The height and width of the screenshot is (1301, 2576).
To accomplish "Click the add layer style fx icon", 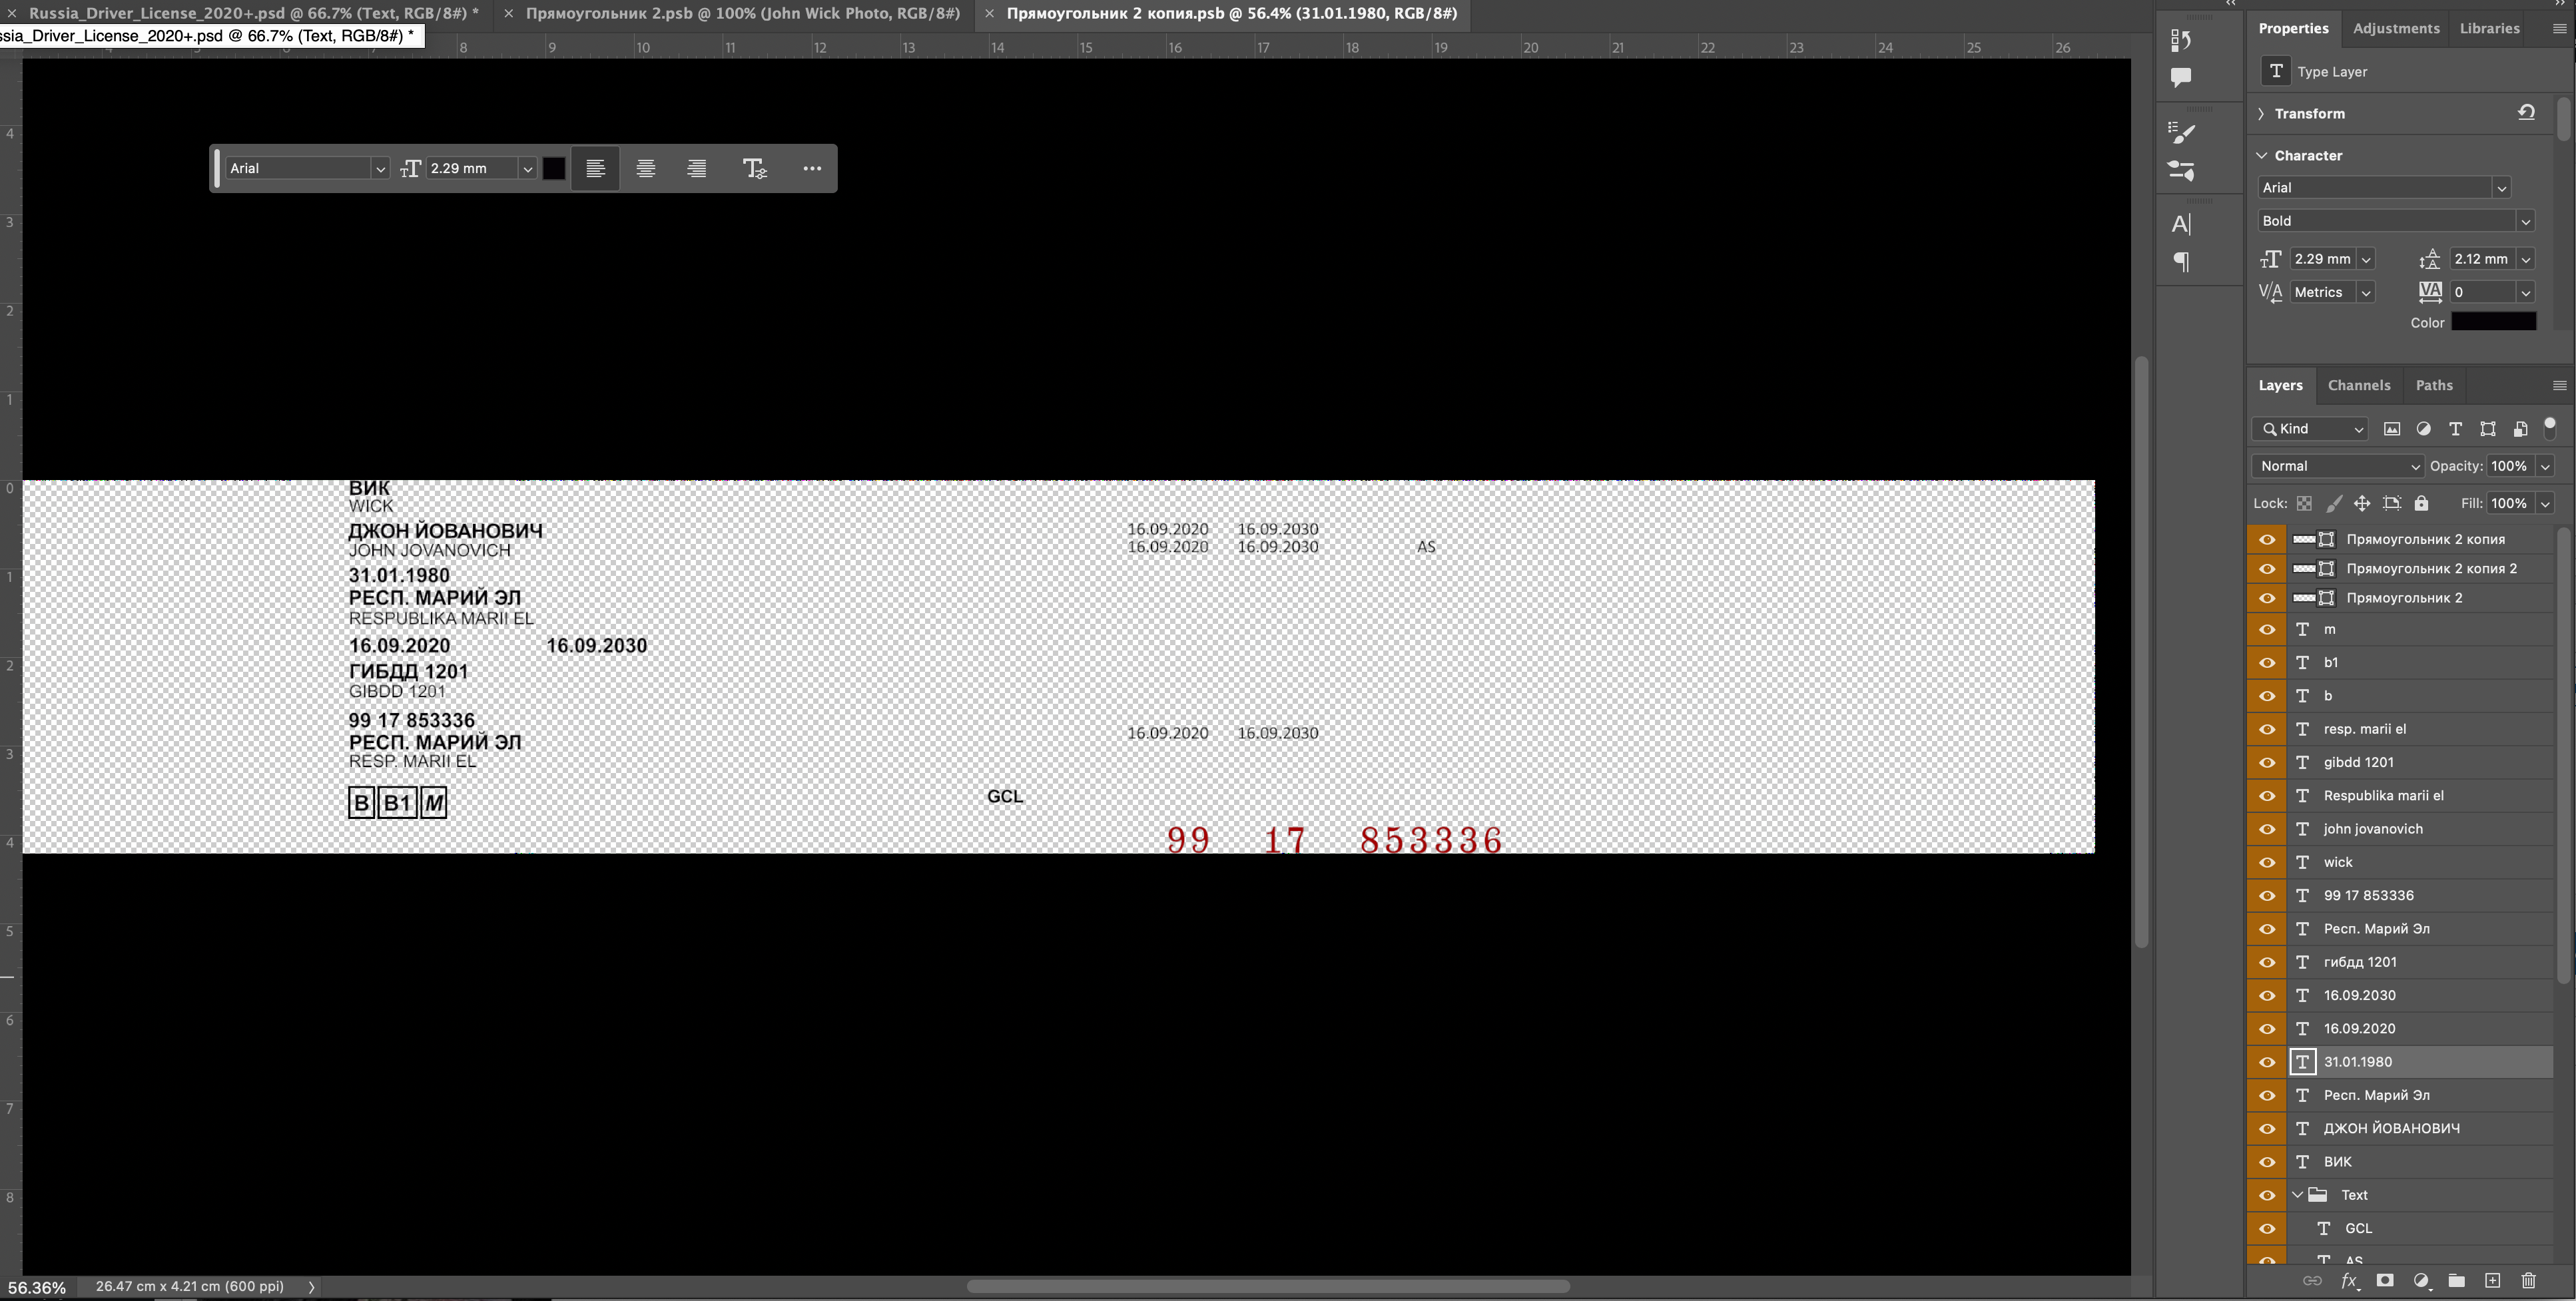I will click(2349, 1281).
